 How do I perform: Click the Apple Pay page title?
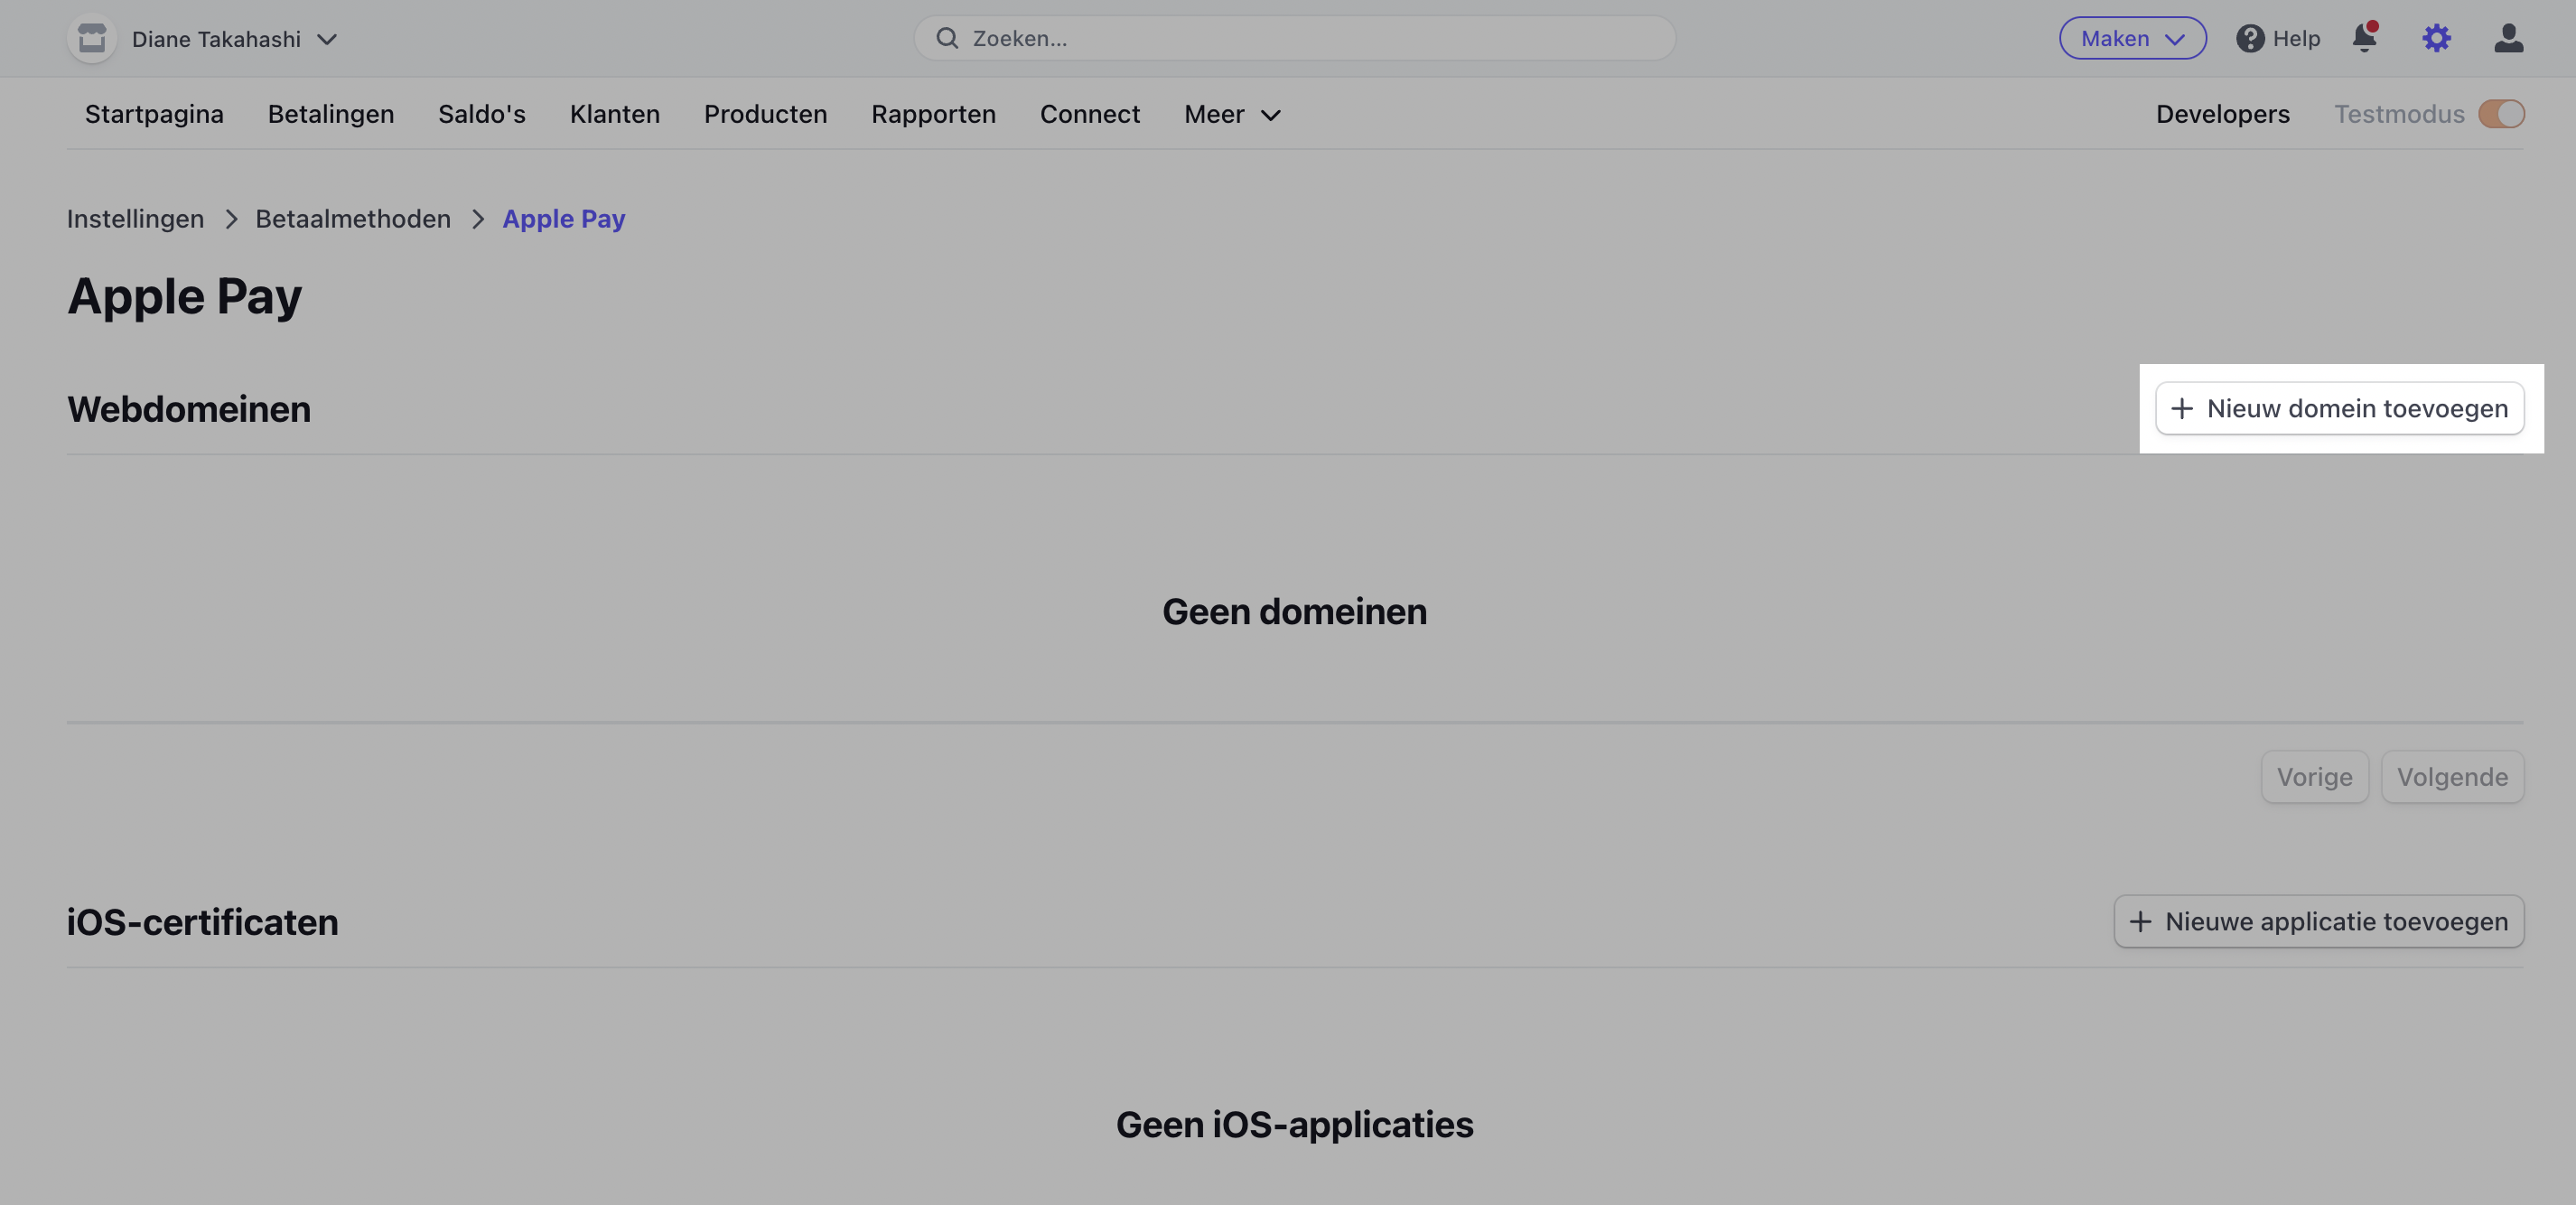(x=184, y=297)
